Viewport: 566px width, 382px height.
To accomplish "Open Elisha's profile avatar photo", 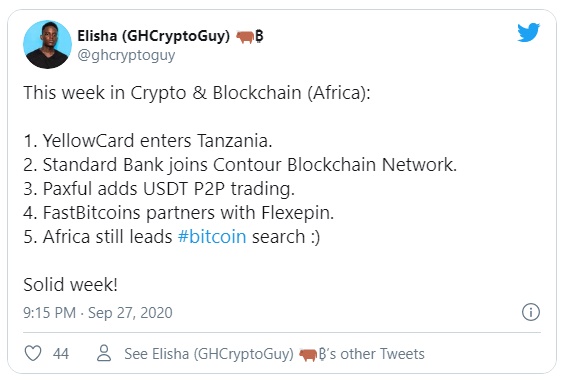I will 47,44.
